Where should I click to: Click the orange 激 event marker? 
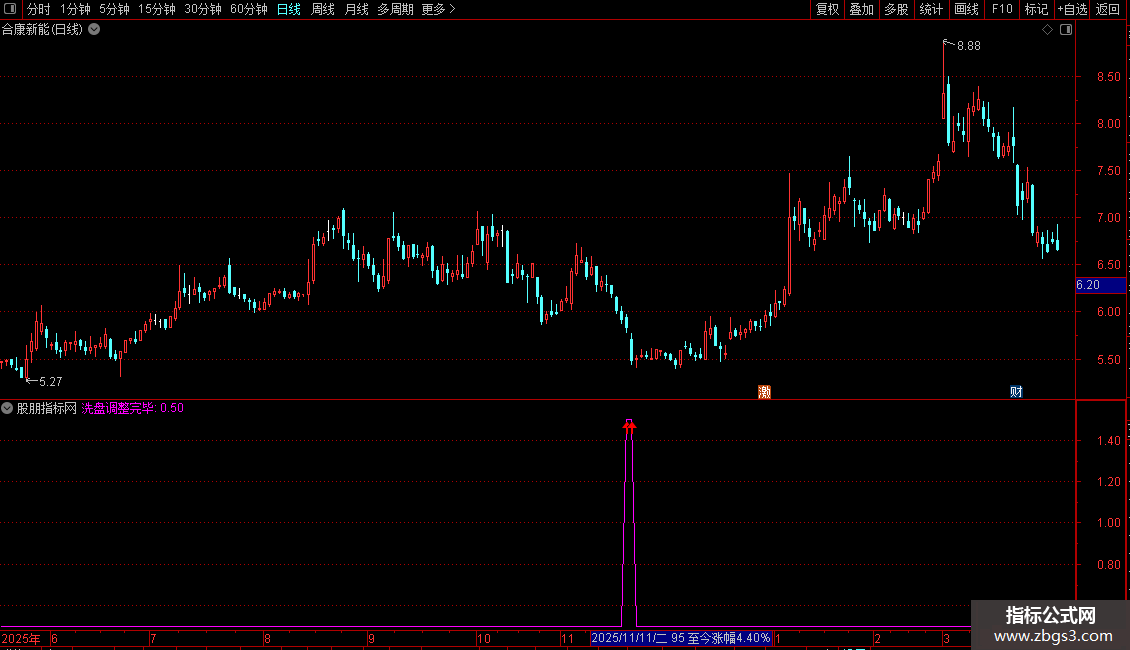[765, 391]
